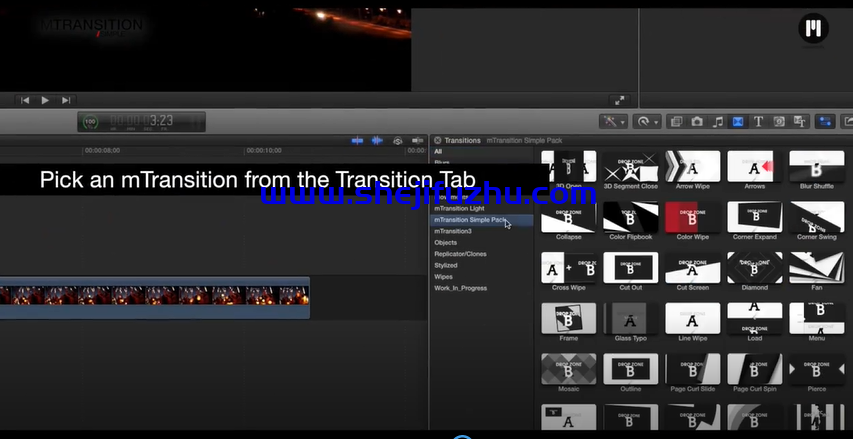
Task: Open the Photos browser camera icon
Action: click(697, 122)
